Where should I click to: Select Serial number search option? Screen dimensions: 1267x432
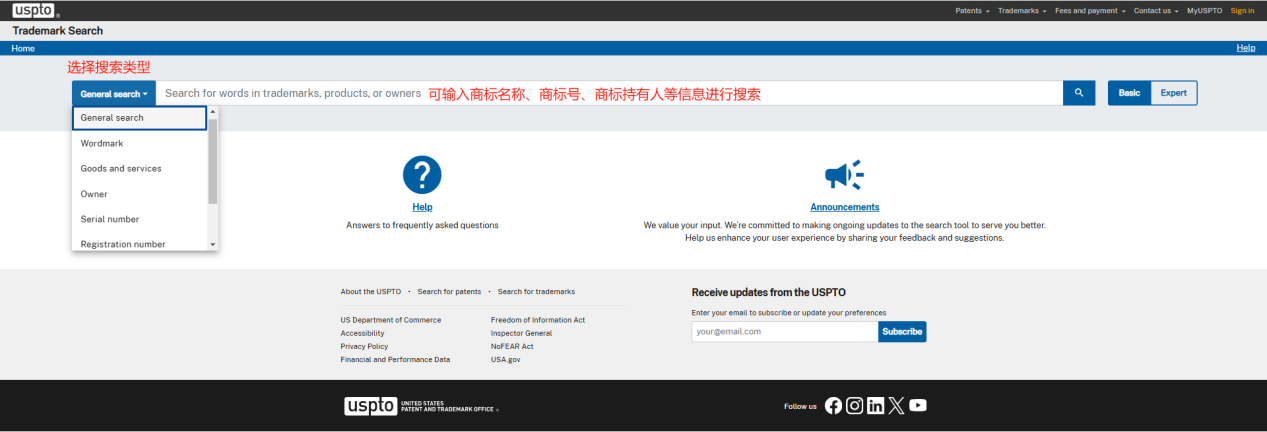tap(139, 219)
